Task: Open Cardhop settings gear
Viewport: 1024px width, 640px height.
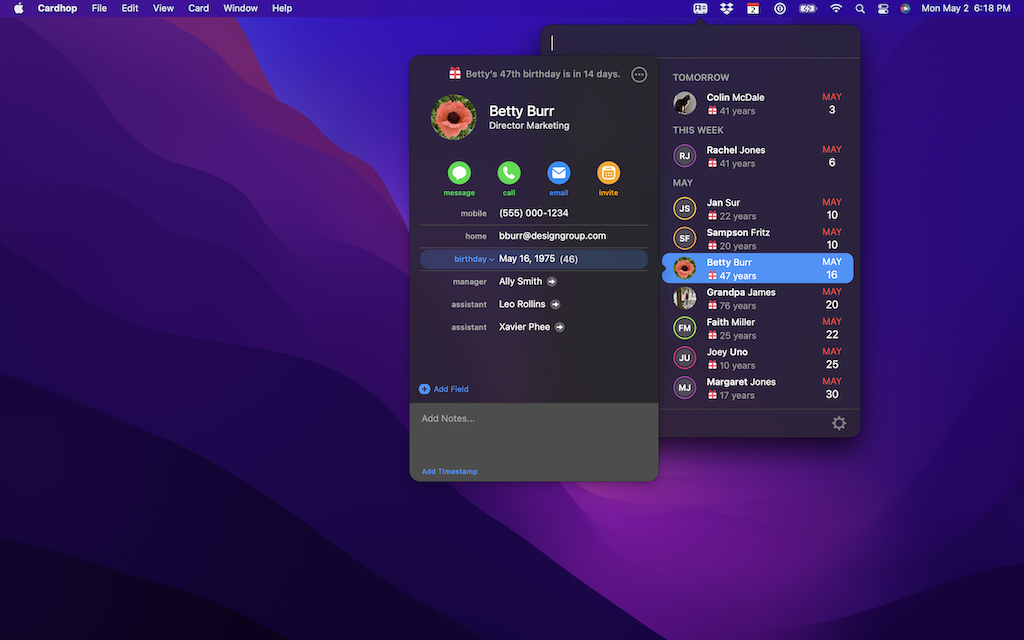Action: (839, 423)
